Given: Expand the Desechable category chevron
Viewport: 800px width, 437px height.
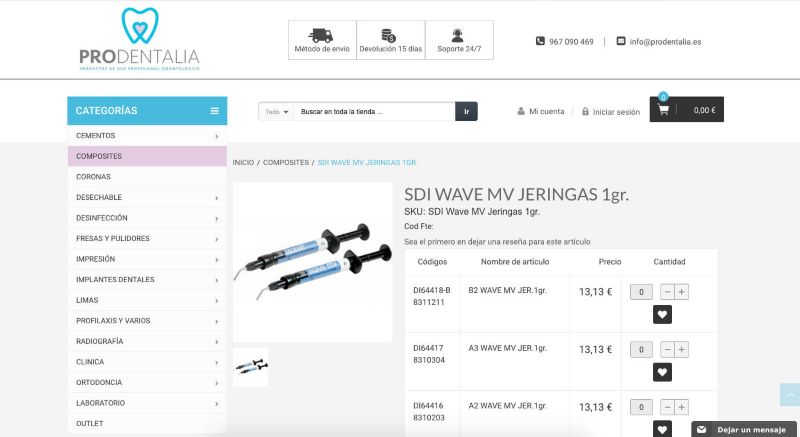Looking at the screenshot, I should coord(217,198).
